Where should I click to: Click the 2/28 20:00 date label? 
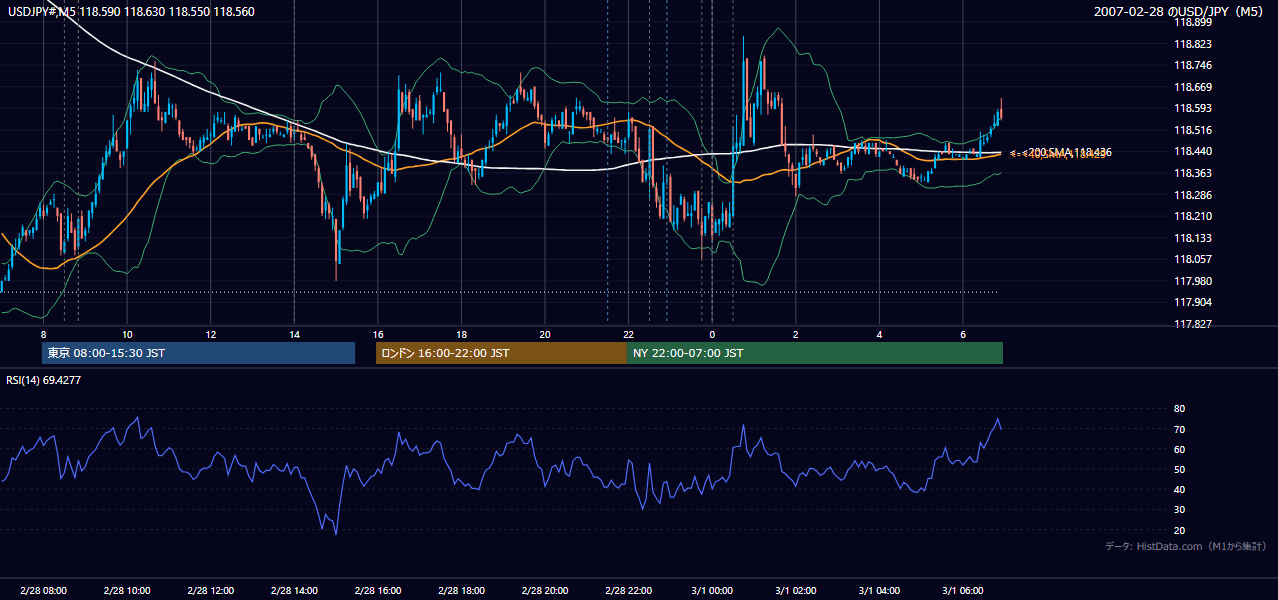tap(545, 591)
